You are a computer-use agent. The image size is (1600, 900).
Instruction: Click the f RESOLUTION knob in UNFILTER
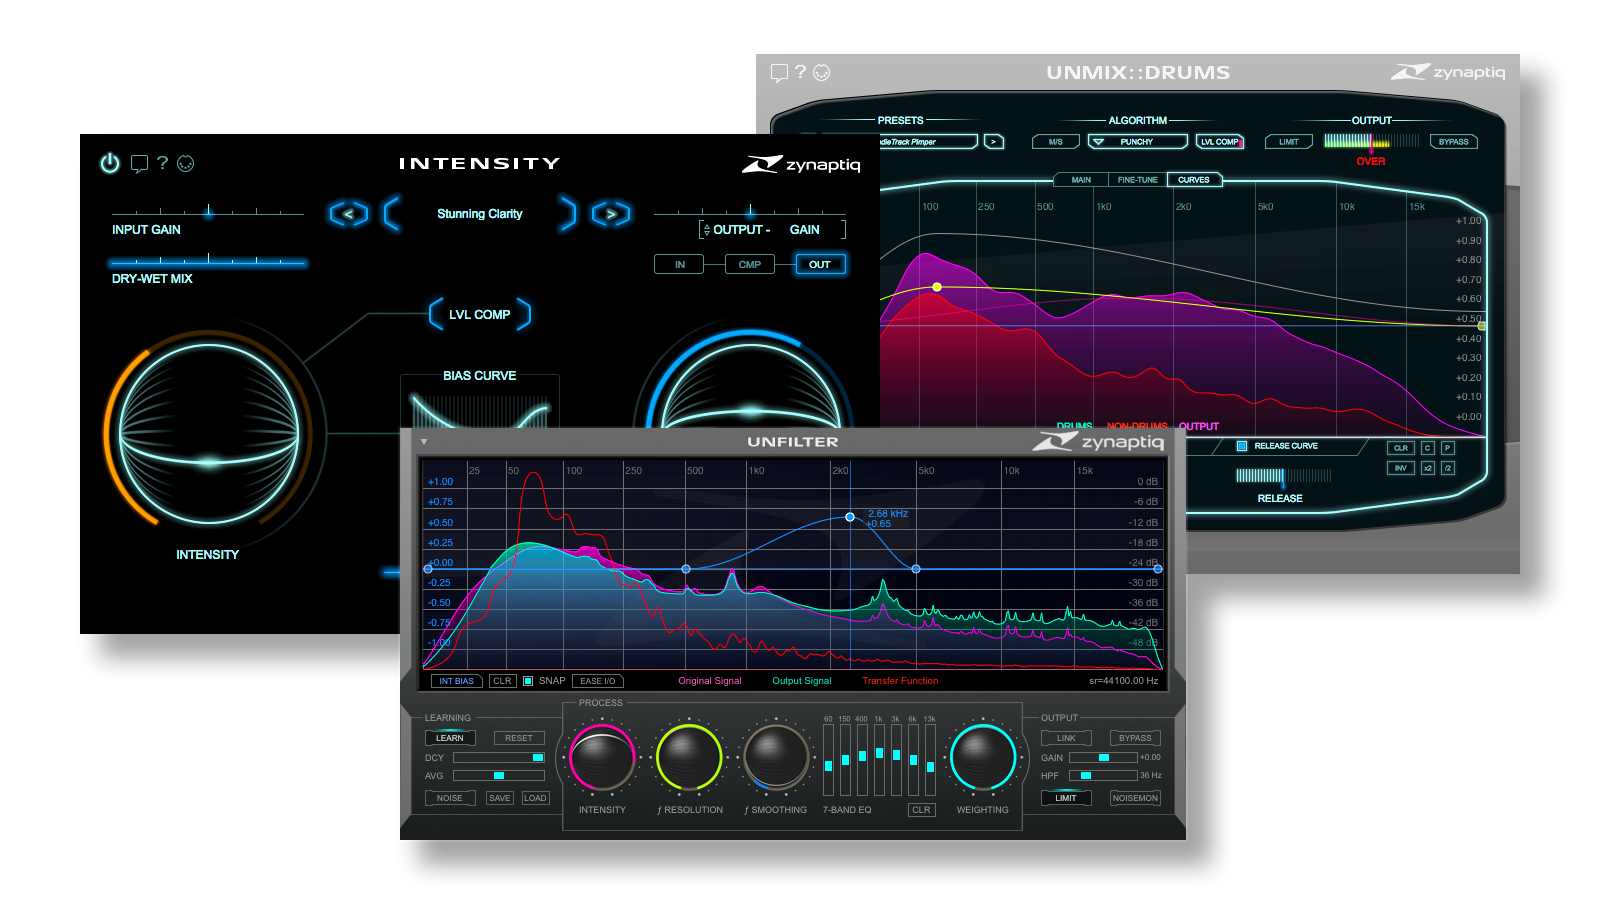coord(689,758)
